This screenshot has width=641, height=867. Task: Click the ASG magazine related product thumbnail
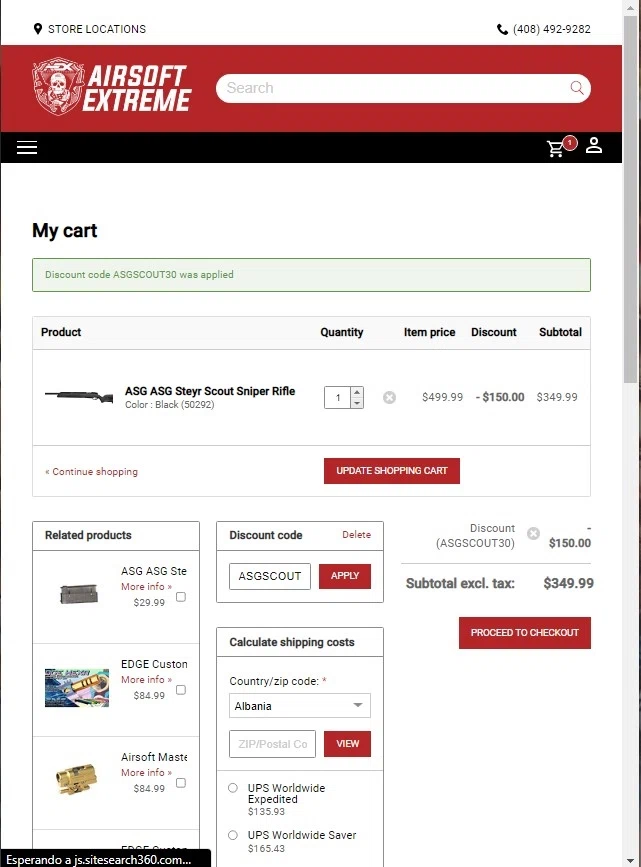(x=79, y=594)
